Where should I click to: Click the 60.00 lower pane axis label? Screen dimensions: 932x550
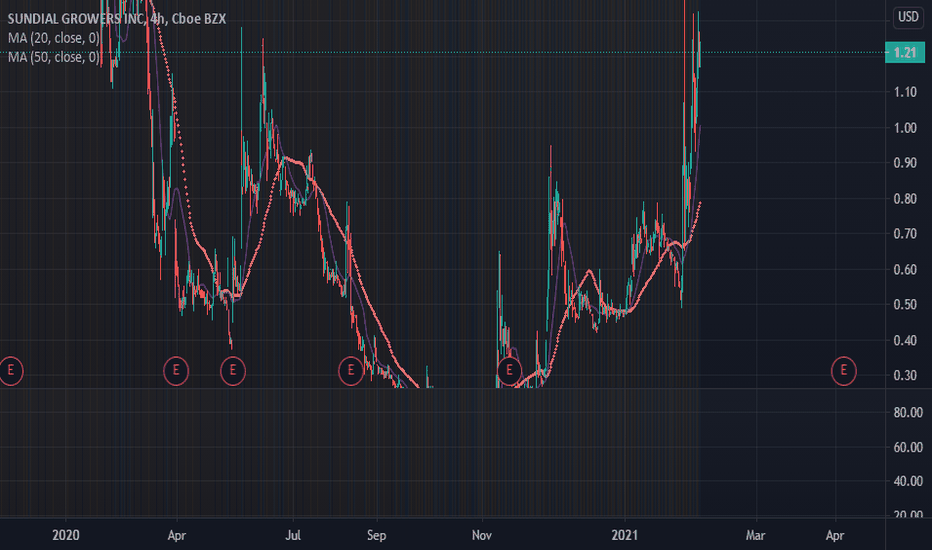point(908,447)
